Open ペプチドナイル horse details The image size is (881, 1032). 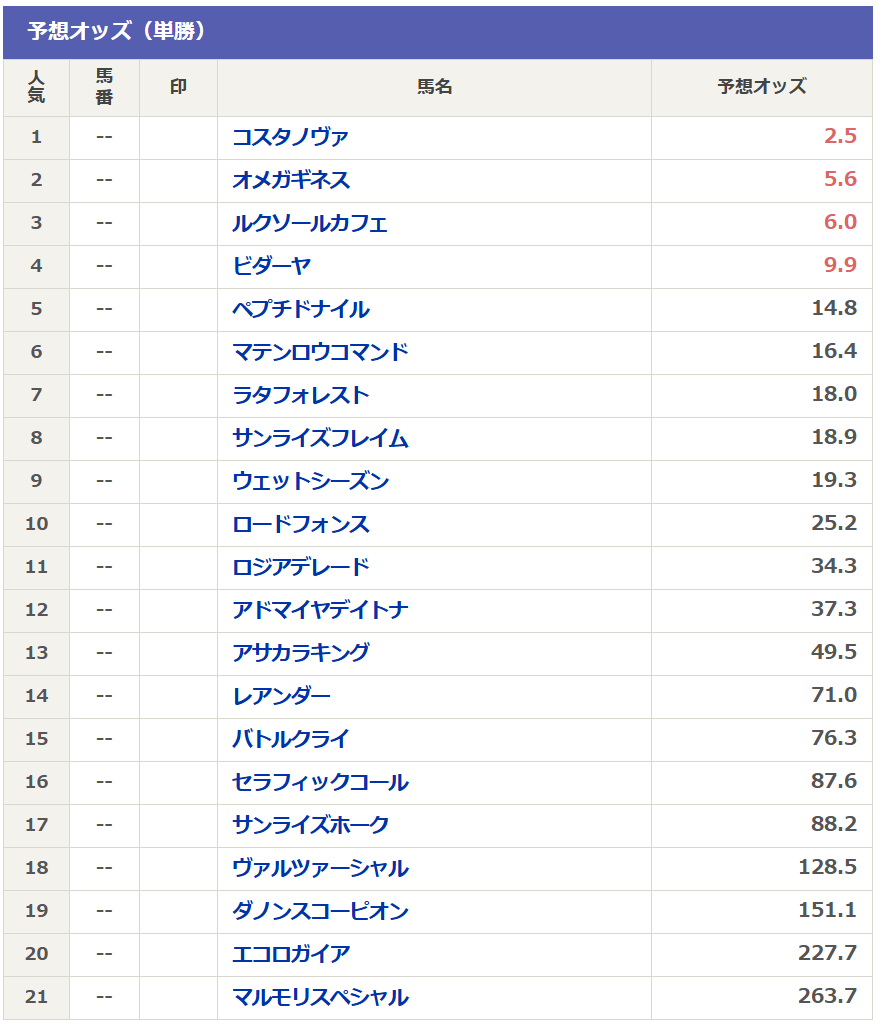300,309
